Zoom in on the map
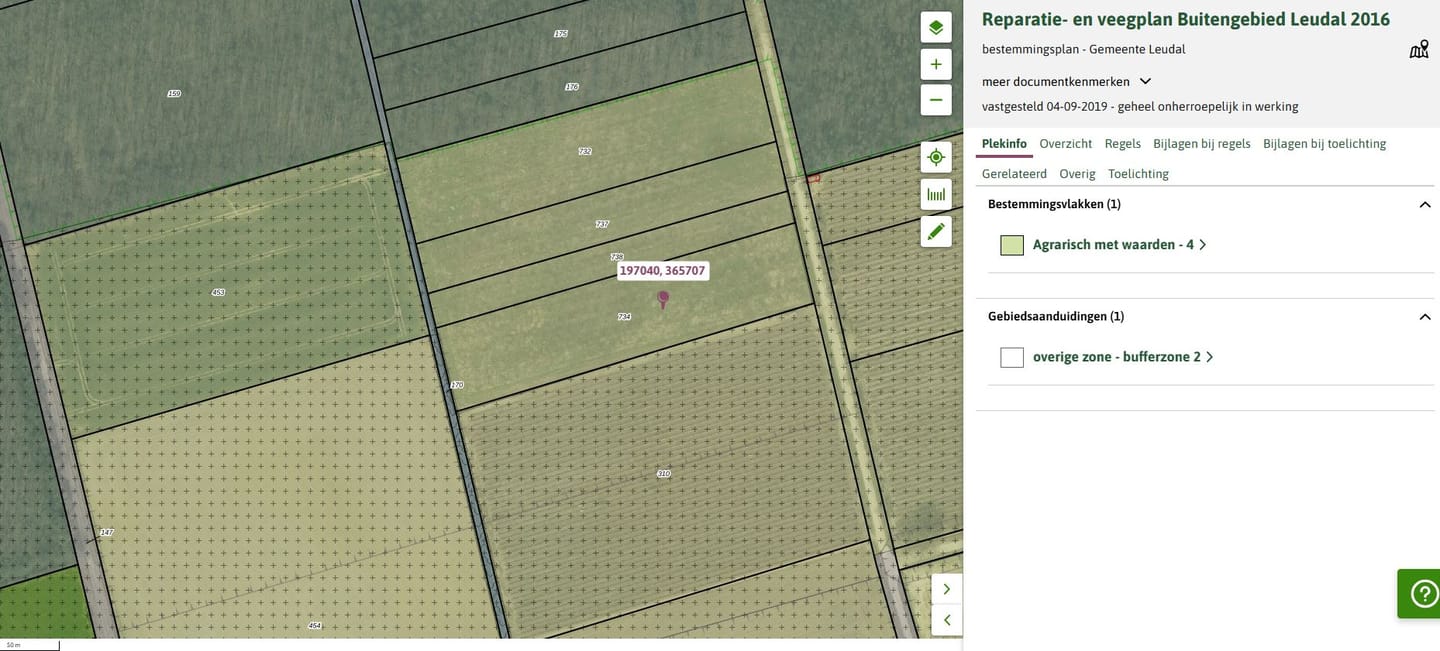The image size is (1440, 651). click(935, 65)
